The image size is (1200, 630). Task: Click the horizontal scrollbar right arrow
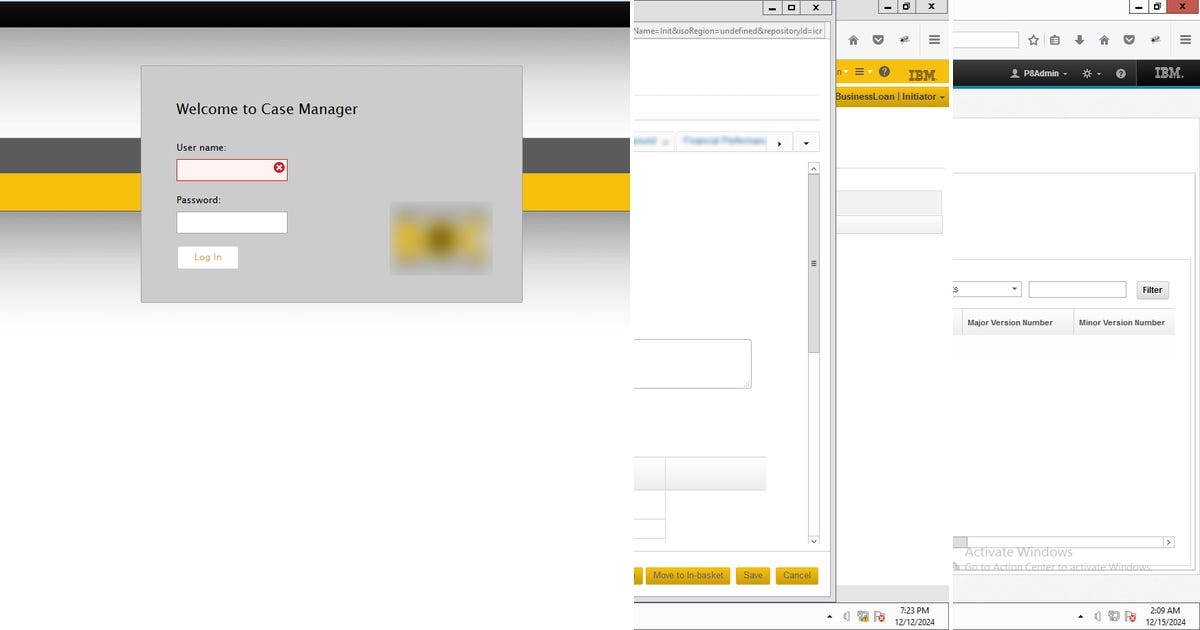(1168, 542)
